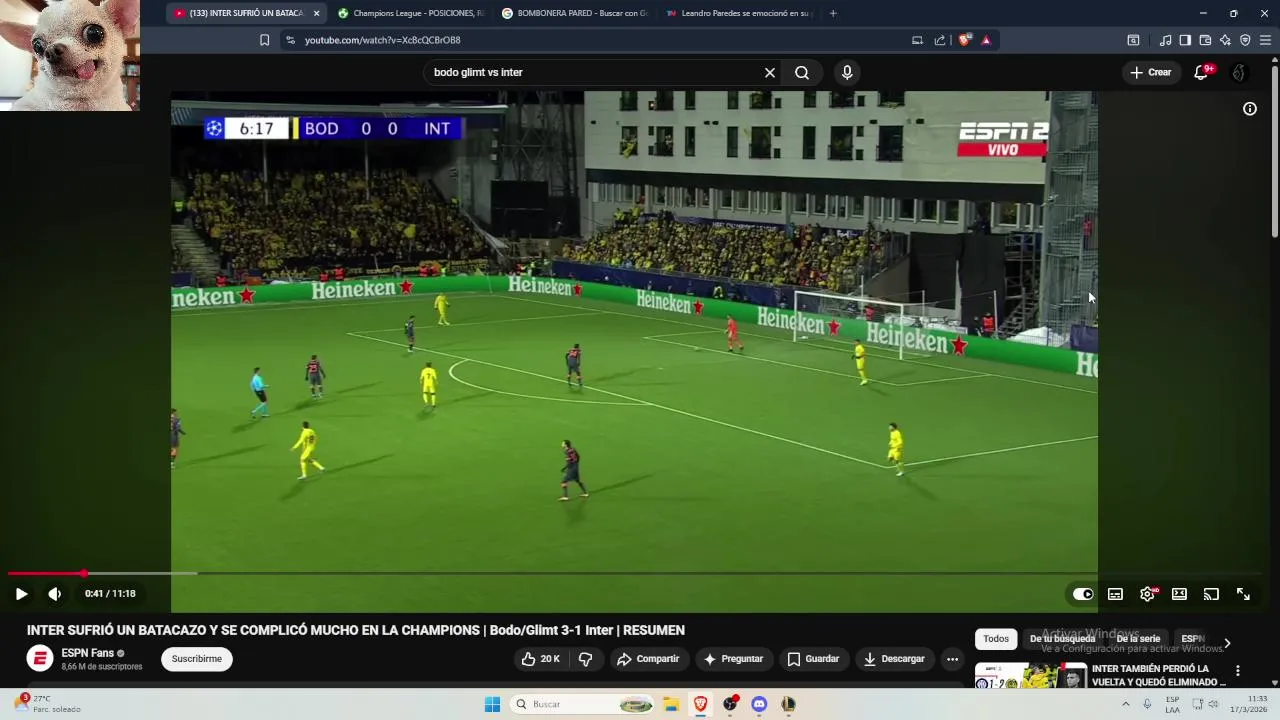Clear the YouTube search box text
Screen dimensions: 1280x720
pyautogui.click(x=770, y=72)
